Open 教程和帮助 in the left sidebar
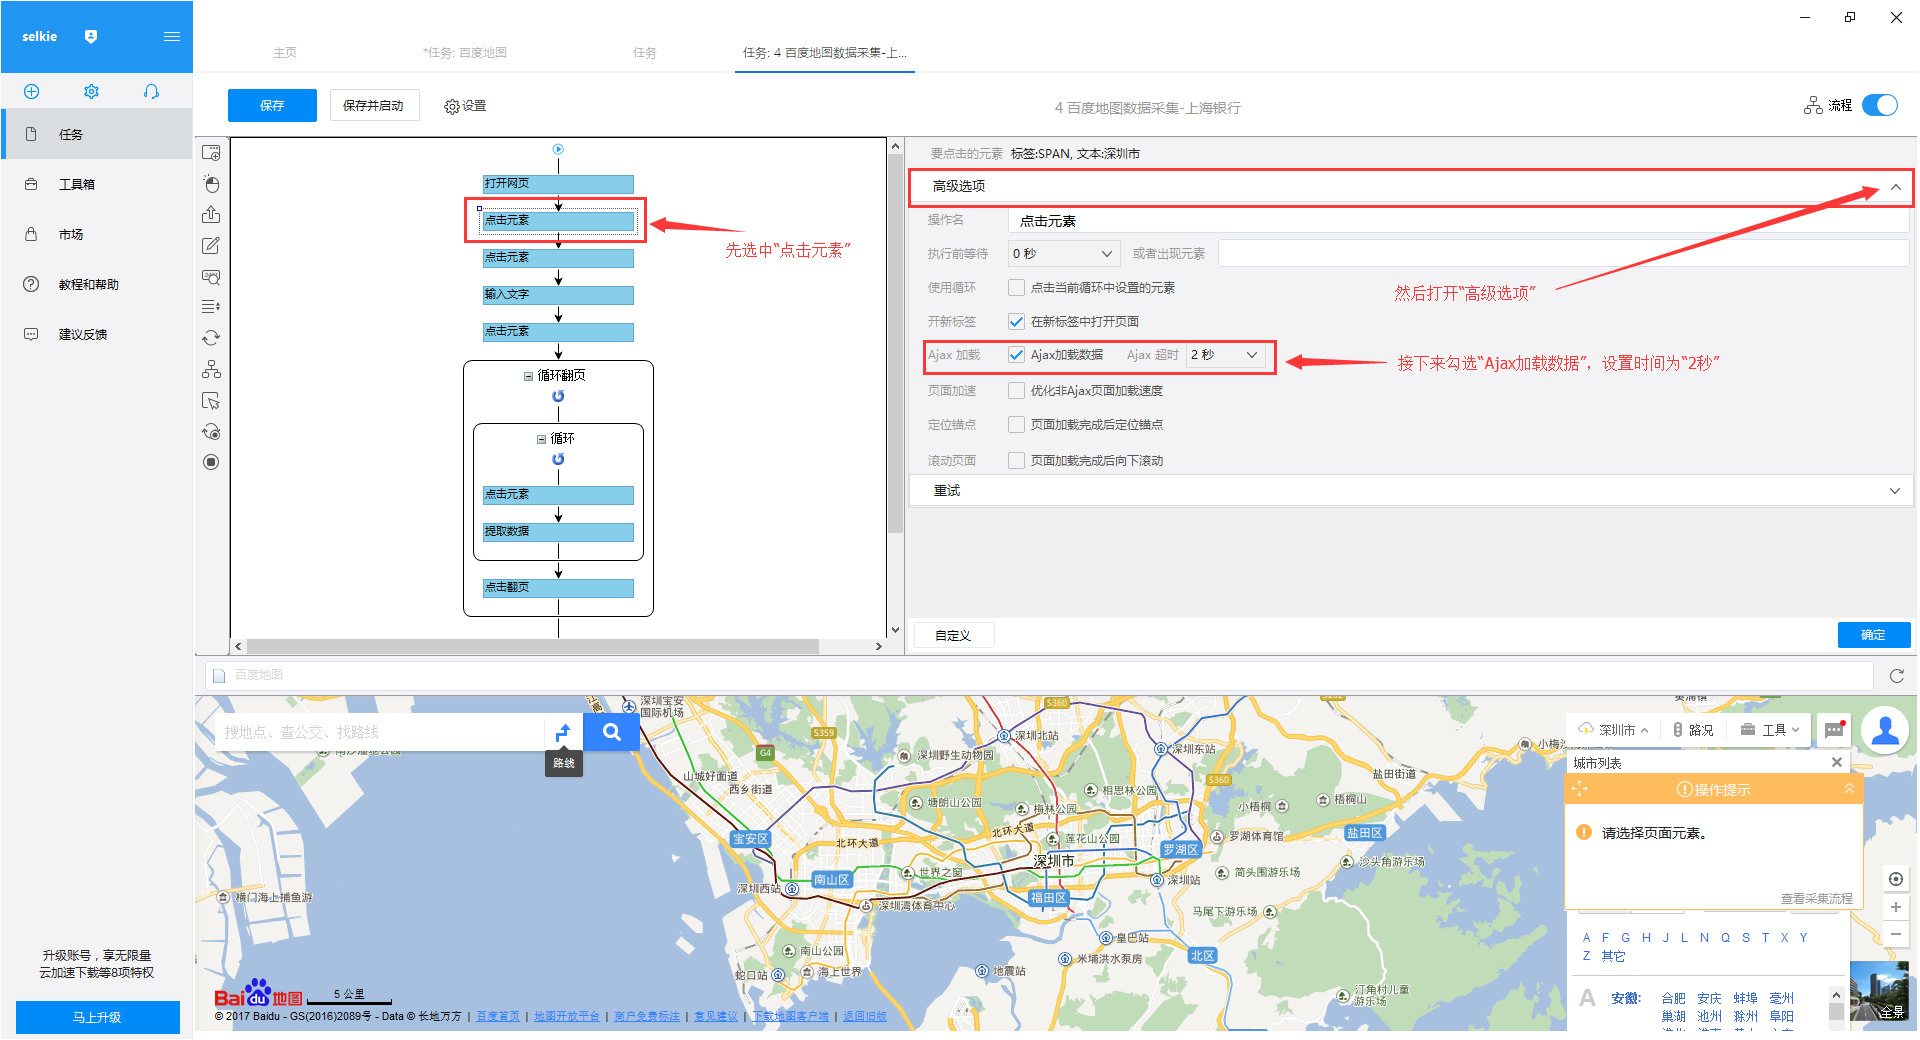Viewport: 1920px width, 1040px height. (x=96, y=284)
